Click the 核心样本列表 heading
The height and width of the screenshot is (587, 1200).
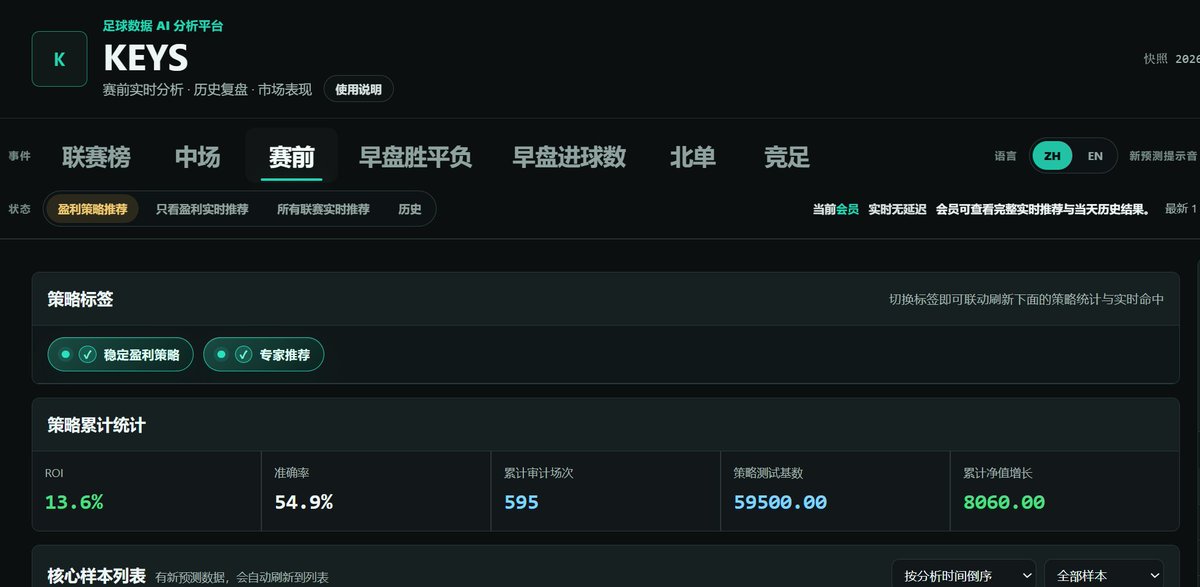click(x=96, y=576)
